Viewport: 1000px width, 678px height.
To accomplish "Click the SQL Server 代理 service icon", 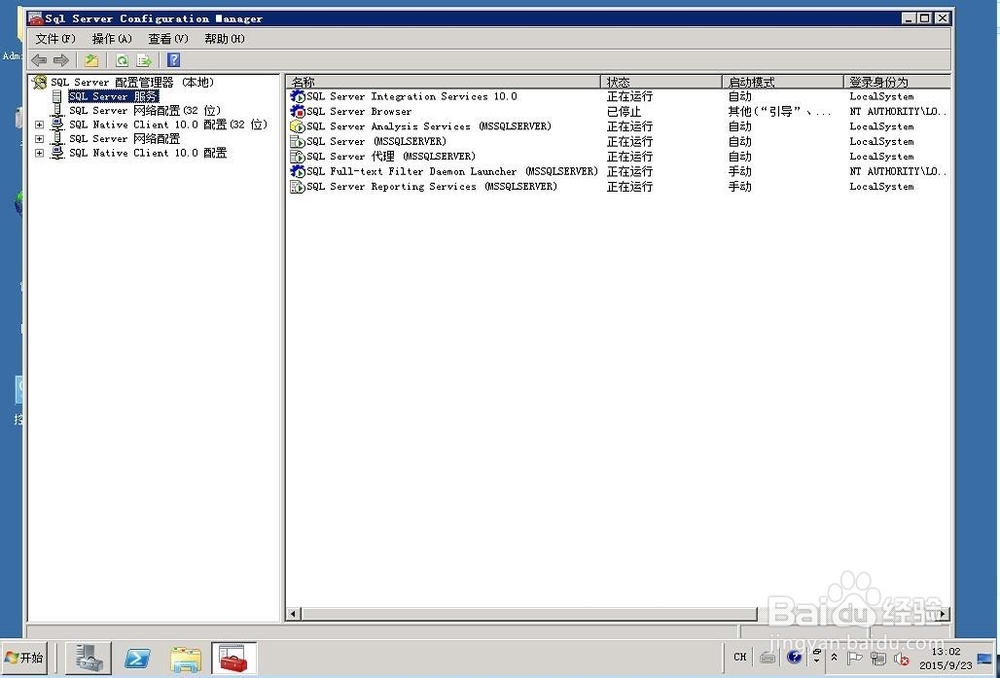I will click(298, 157).
